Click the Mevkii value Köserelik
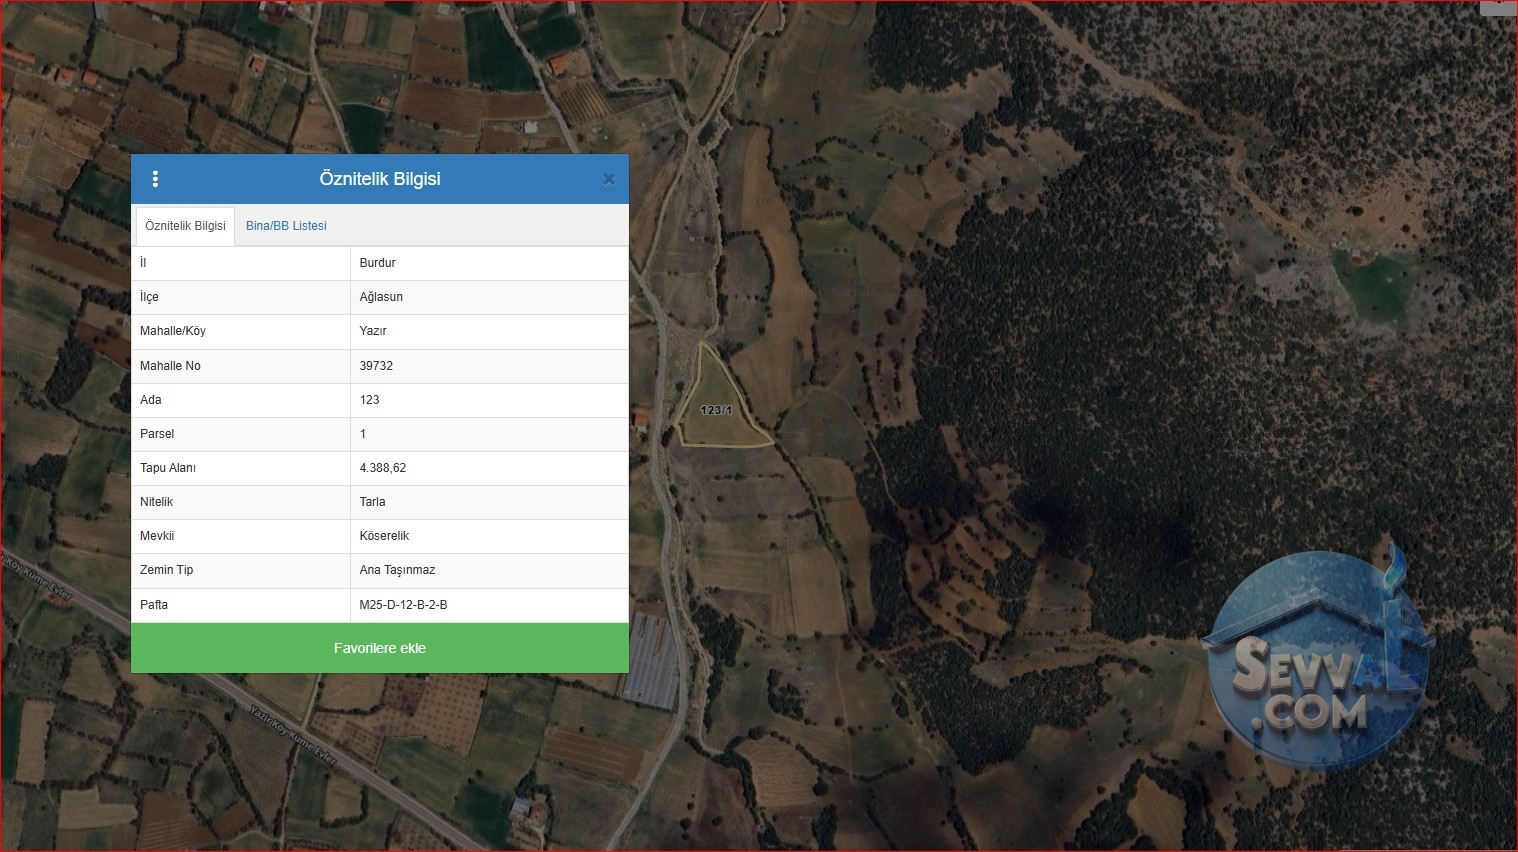The width and height of the screenshot is (1518, 852). click(384, 536)
